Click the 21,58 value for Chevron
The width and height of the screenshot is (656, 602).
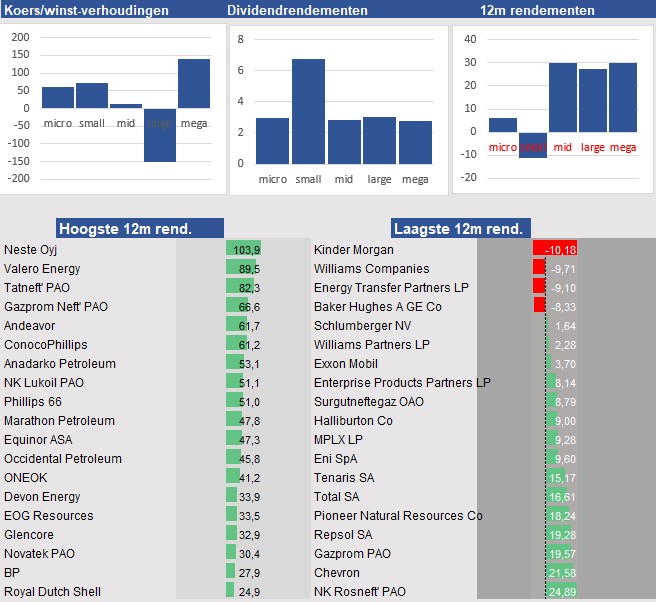pos(562,573)
